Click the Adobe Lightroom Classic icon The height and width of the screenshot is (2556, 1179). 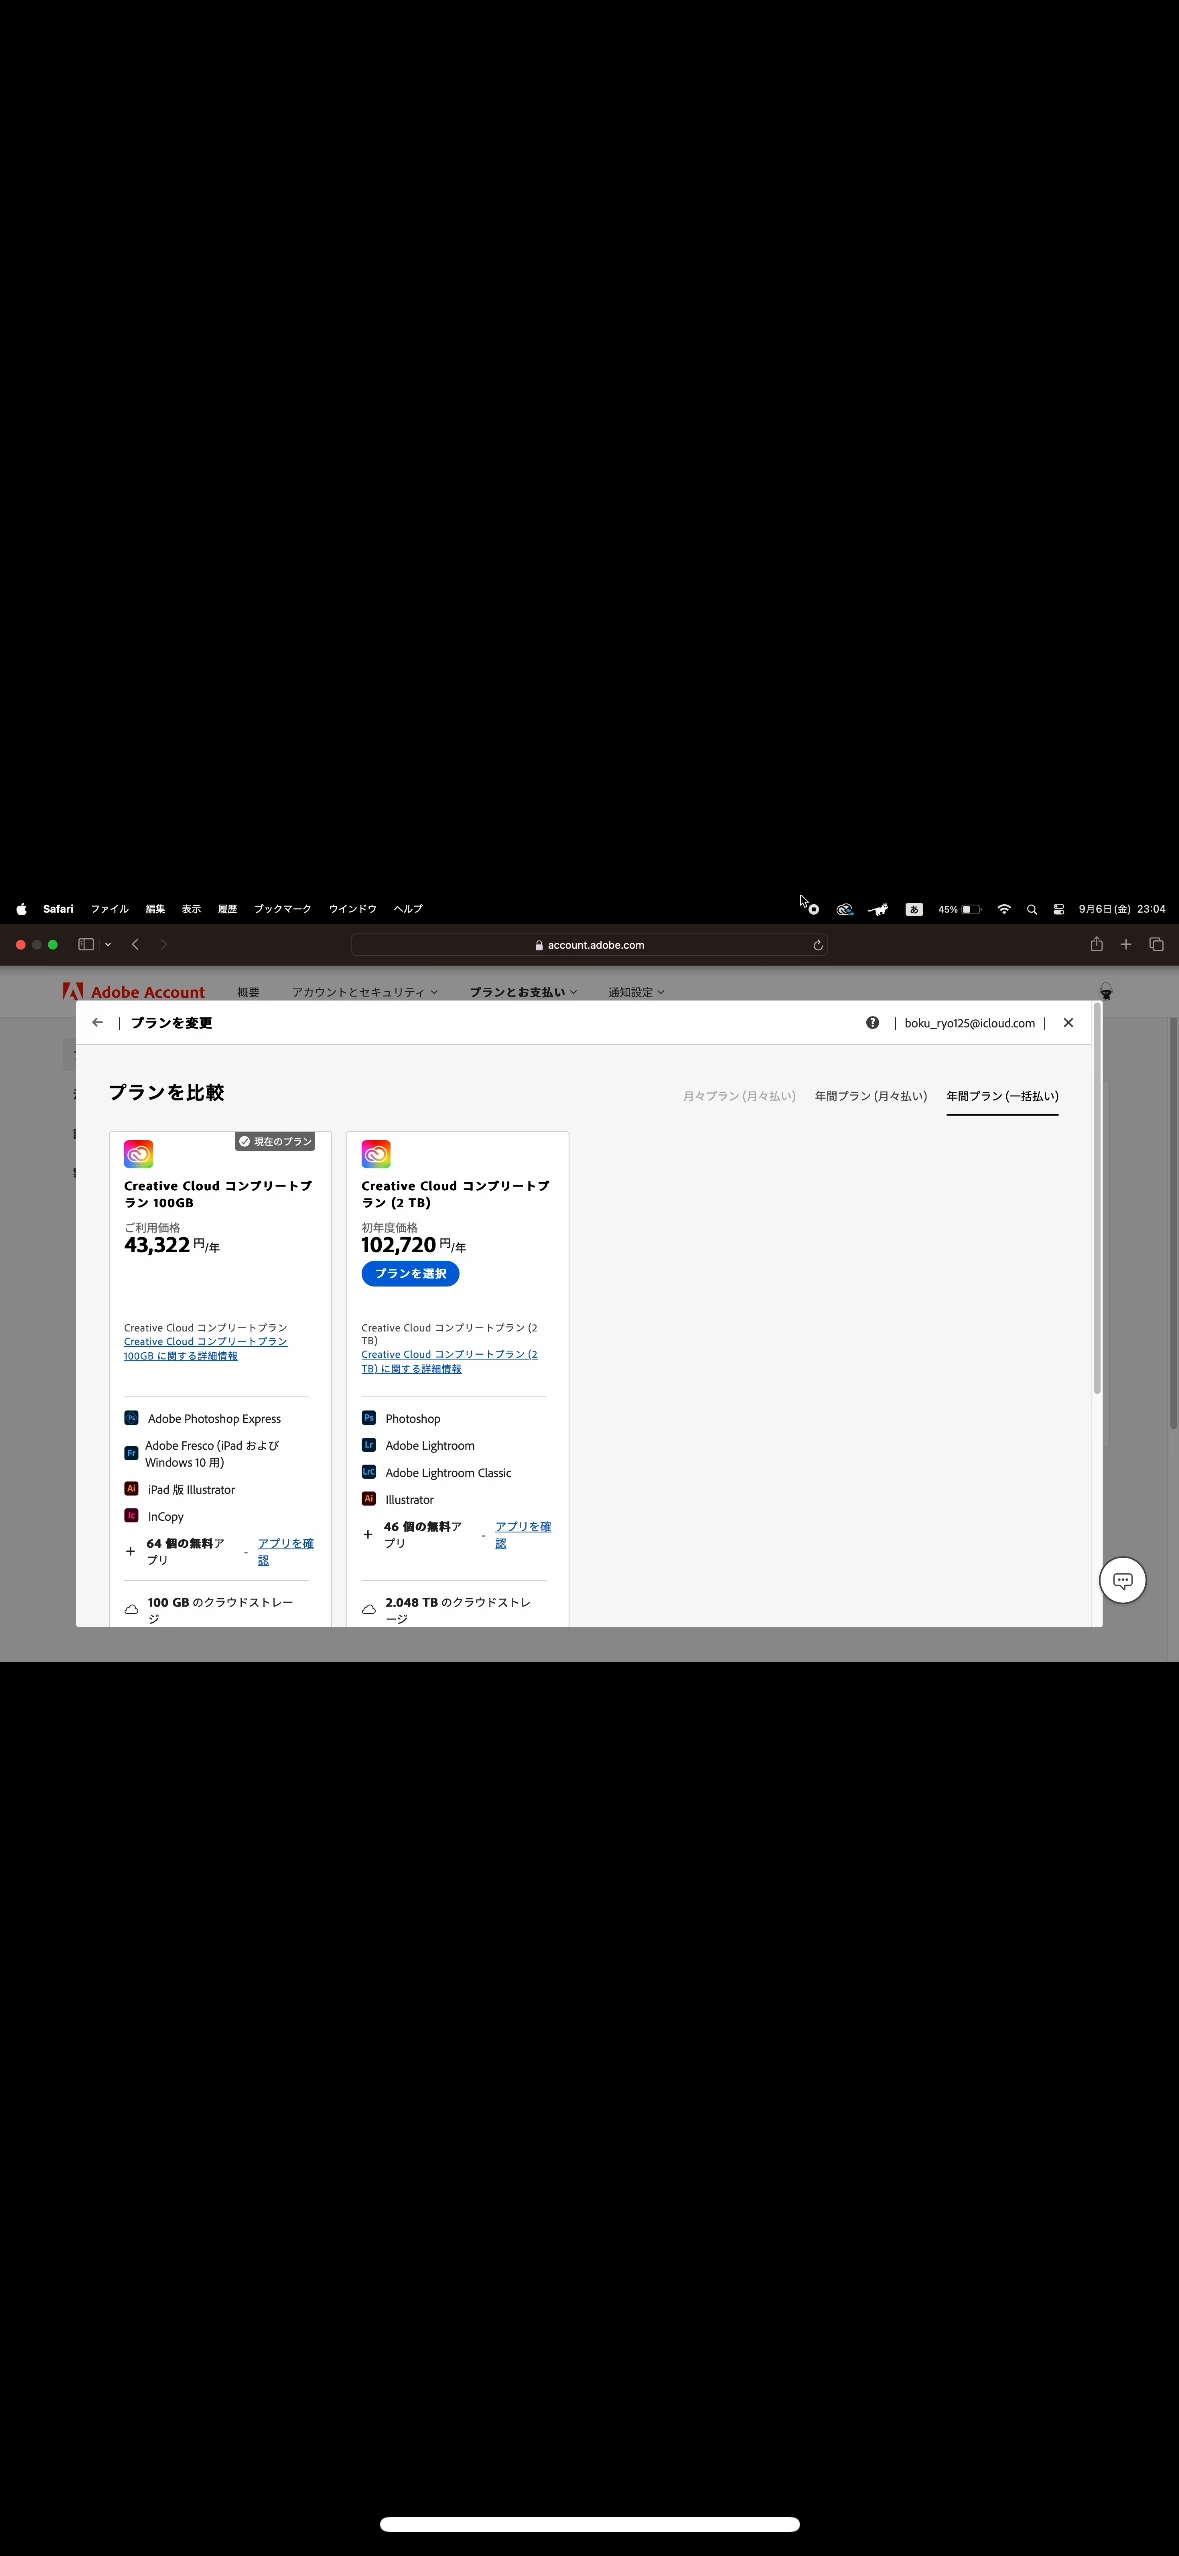coord(368,1472)
